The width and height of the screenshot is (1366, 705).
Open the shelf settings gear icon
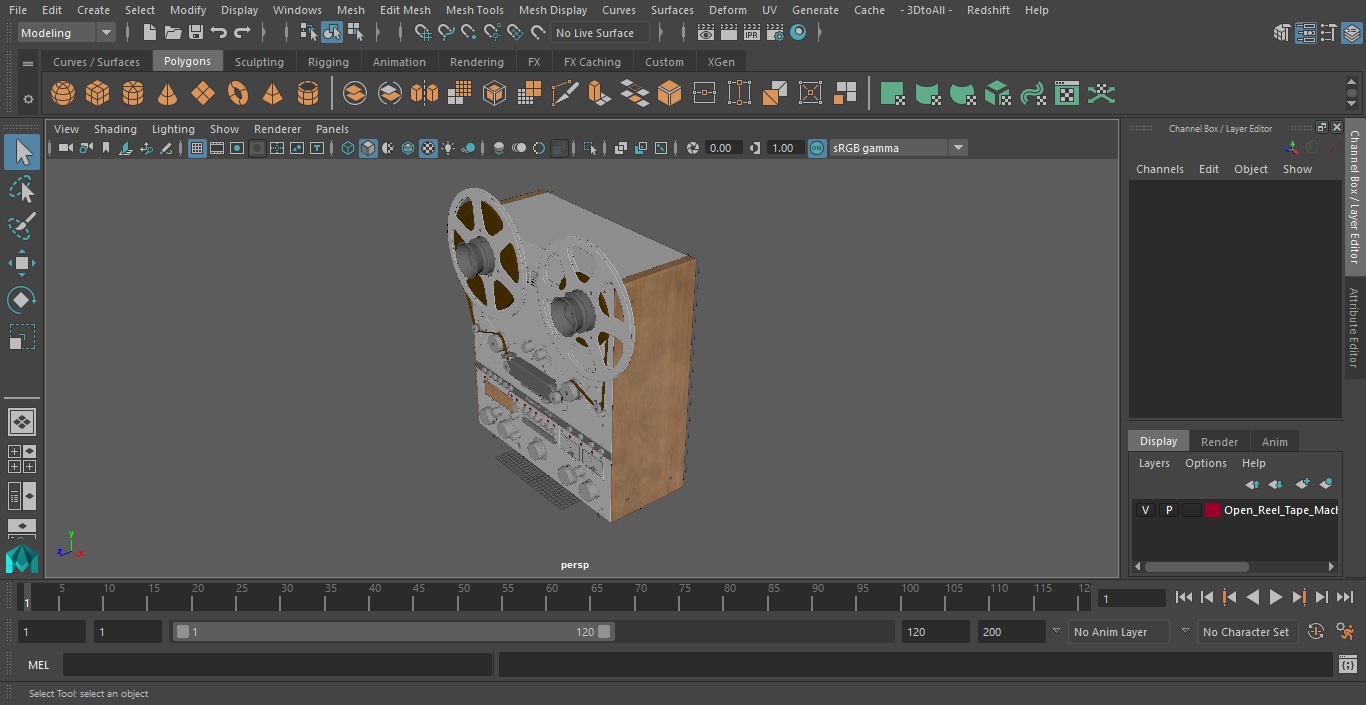[28, 98]
